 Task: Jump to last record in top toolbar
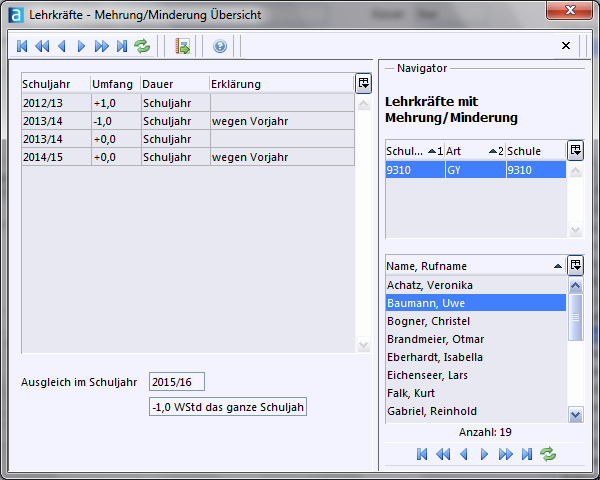122,46
